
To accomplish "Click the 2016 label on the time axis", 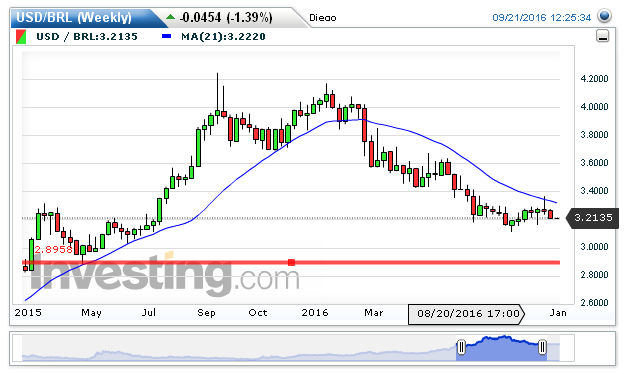I will pyautogui.click(x=315, y=312).
